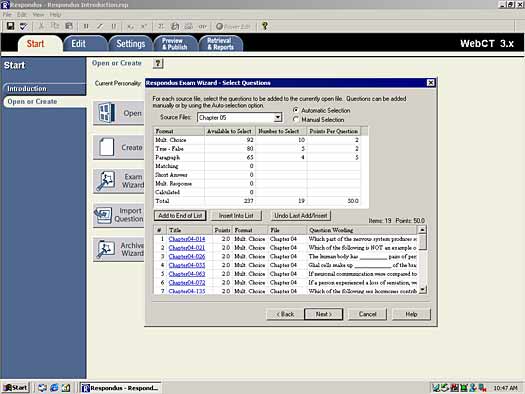Click the Power Edit toolbar button
This screenshot has width=525, height=394.
(233, 26)
